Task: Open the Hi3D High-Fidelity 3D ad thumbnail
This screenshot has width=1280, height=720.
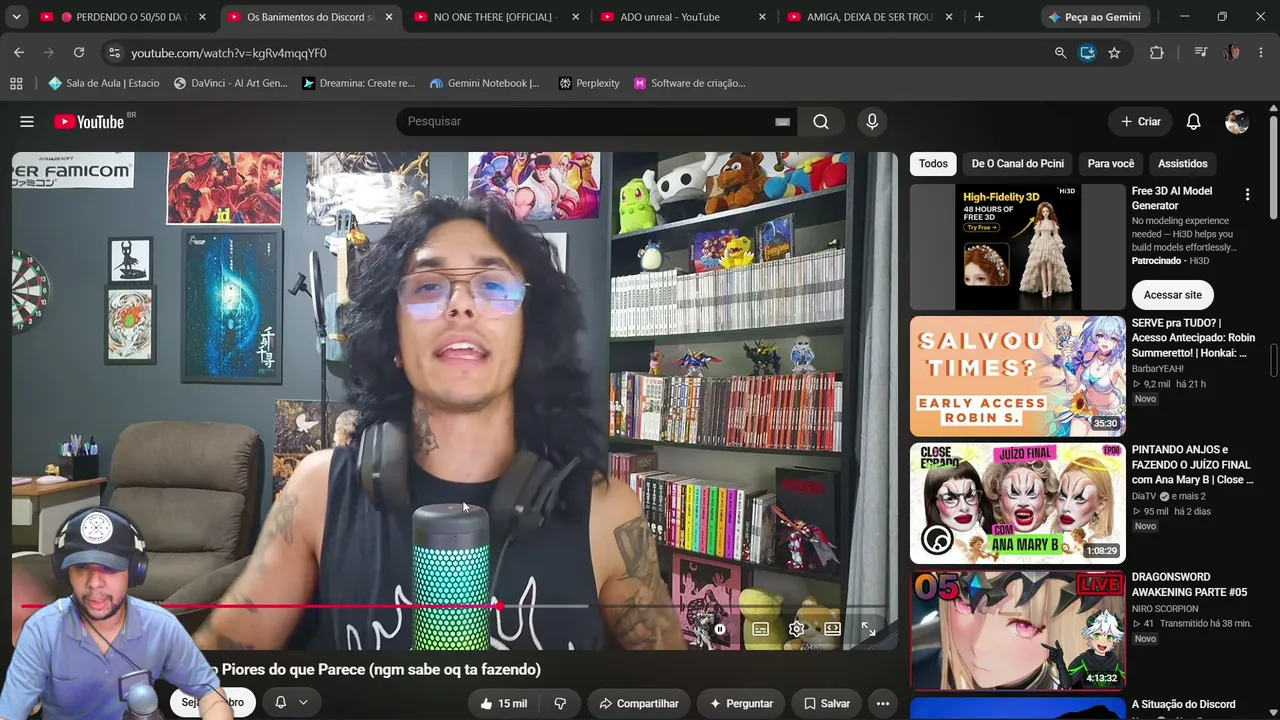Action: point(1017,247)
